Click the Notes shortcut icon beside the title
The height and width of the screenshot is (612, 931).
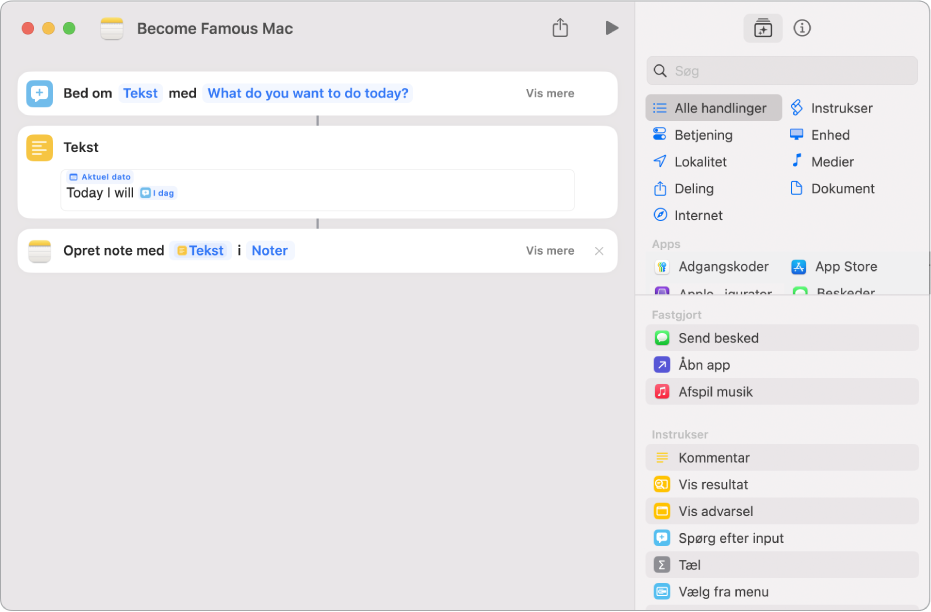tap(112, 28)
